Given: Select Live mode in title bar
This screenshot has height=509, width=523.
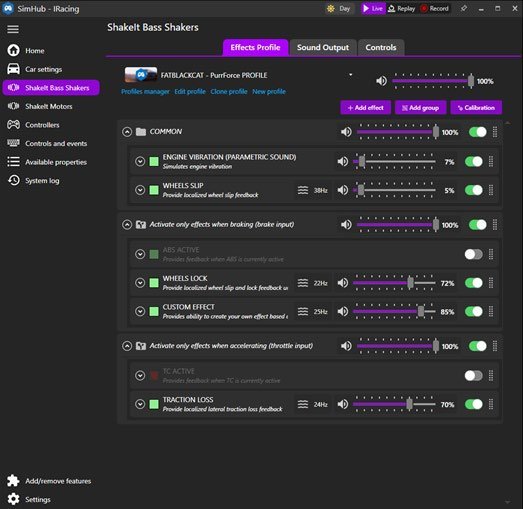Looking at the screenshot, I should pyautogui.click(x=373, y=8).
